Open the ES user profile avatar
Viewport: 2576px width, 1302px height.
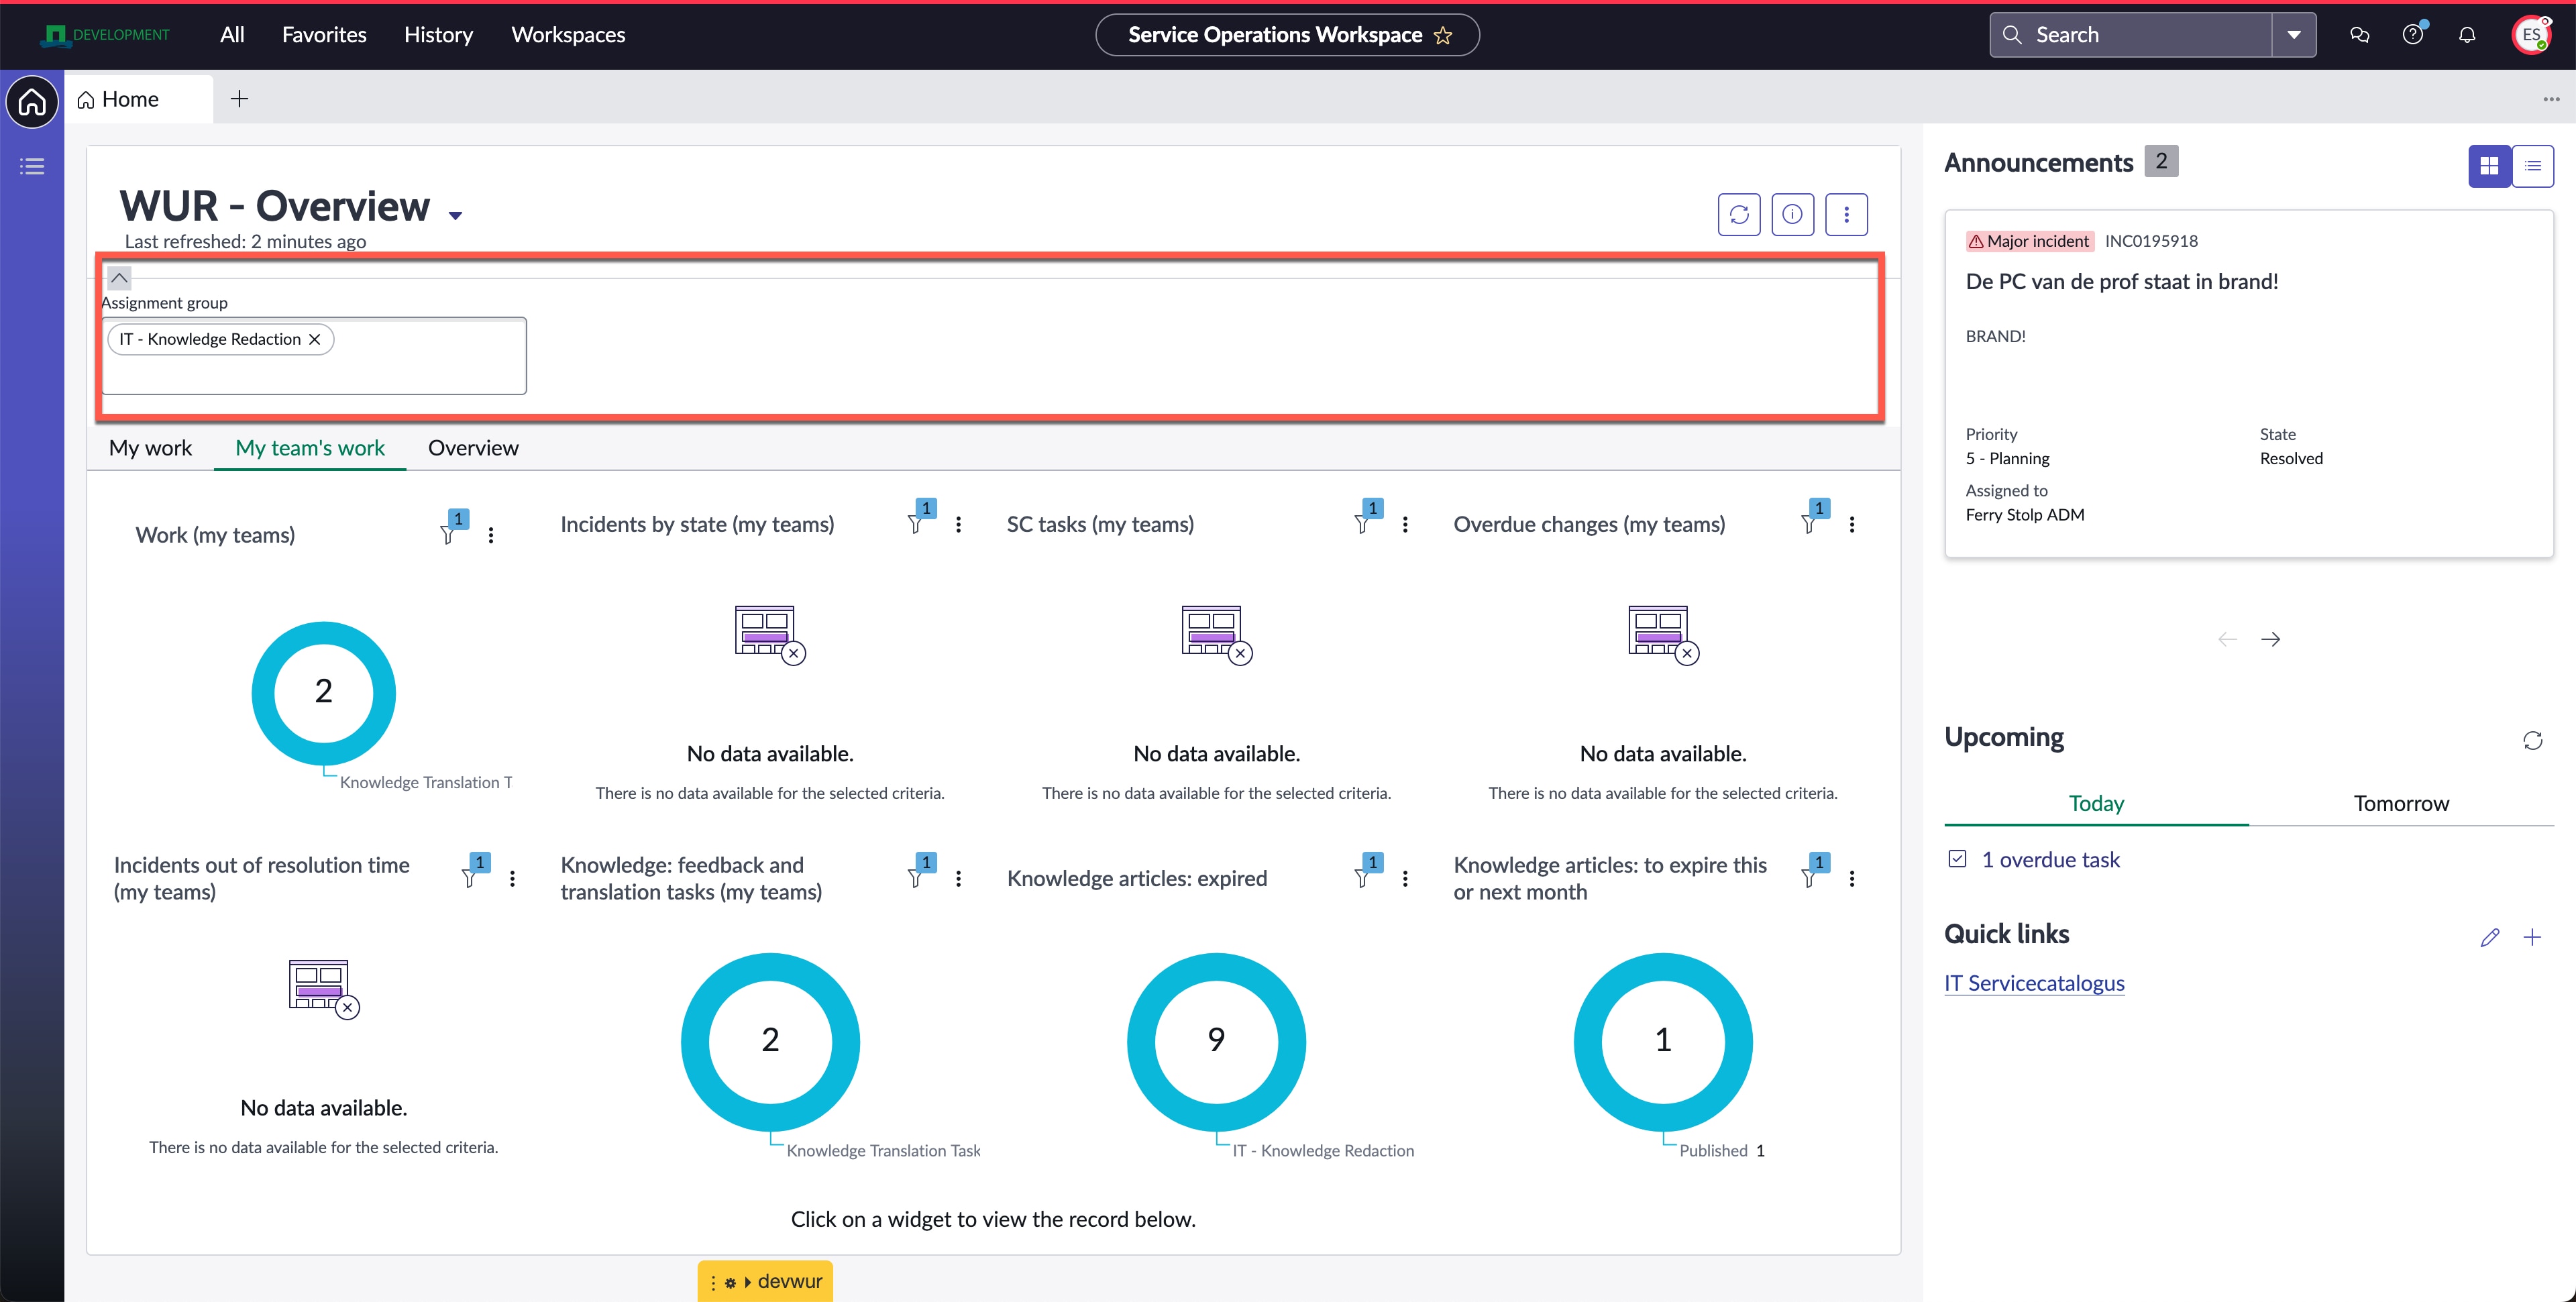pyautogui.click(x=2531, y=35)
